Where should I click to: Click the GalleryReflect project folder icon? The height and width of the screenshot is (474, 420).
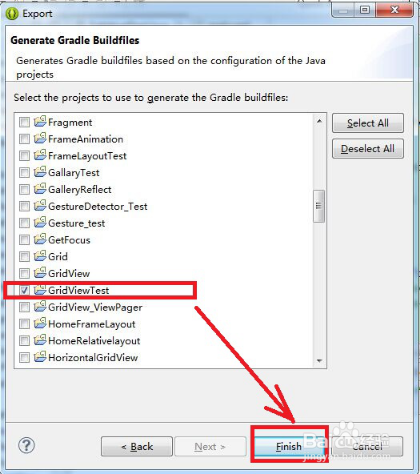(x=40, y=189)
